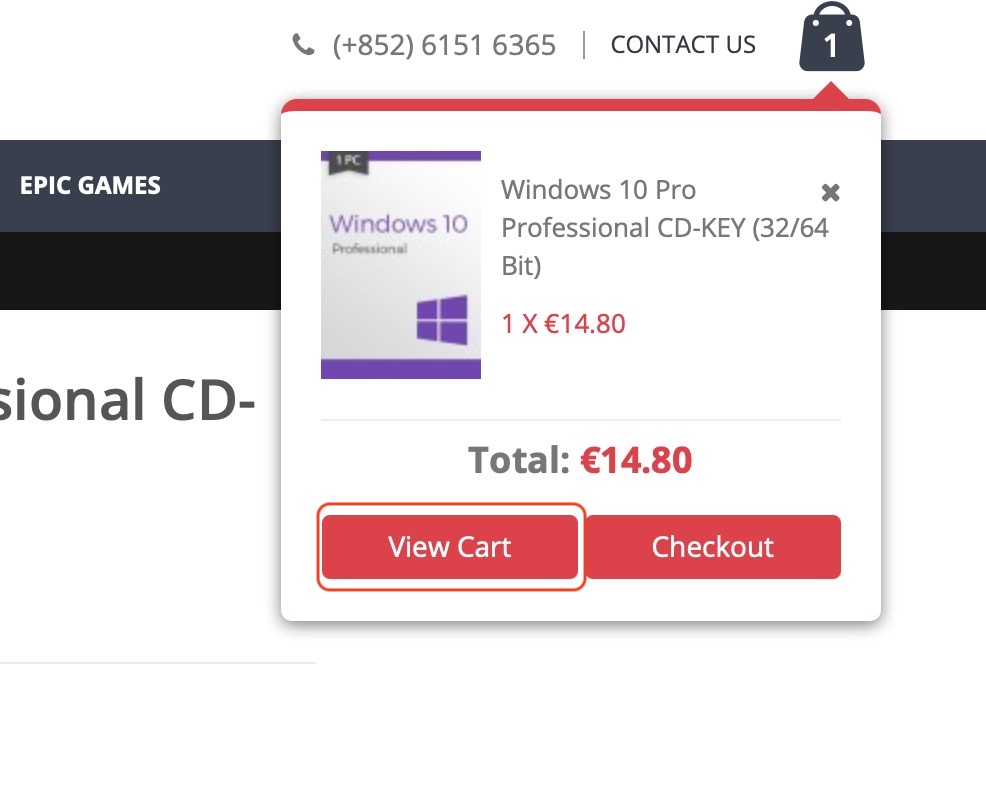
Task: Proceed with the Checkout button
Action: [x=713, y=547]
